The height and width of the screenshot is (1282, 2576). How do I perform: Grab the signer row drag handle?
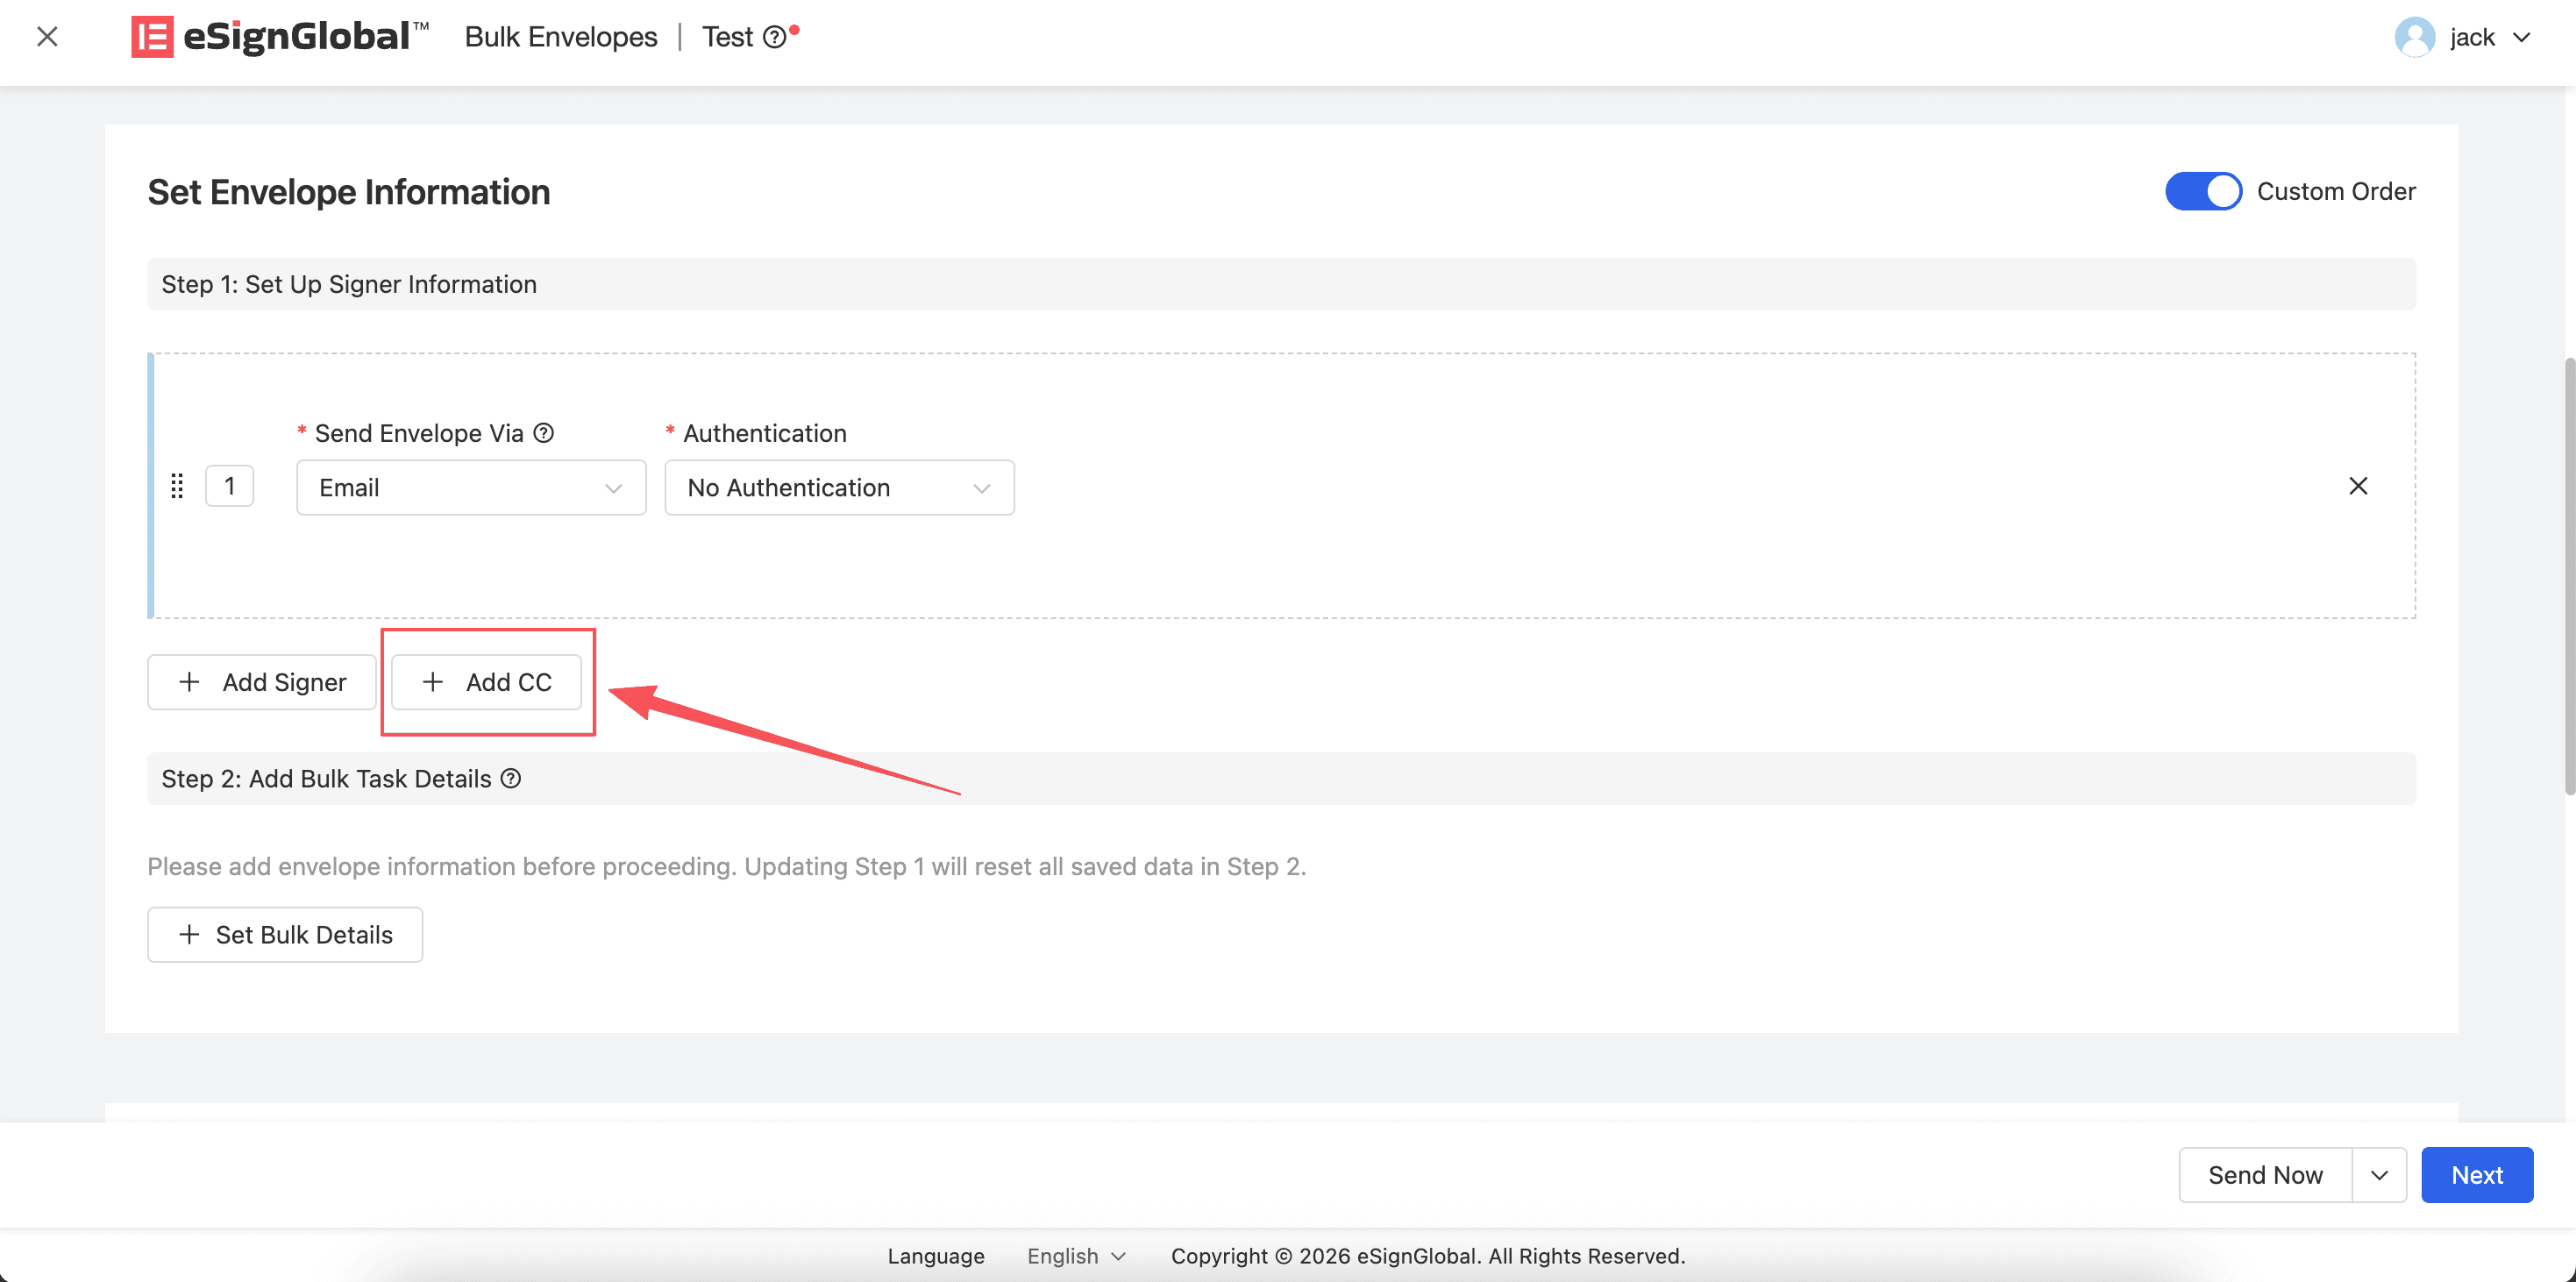pos(177,486)
